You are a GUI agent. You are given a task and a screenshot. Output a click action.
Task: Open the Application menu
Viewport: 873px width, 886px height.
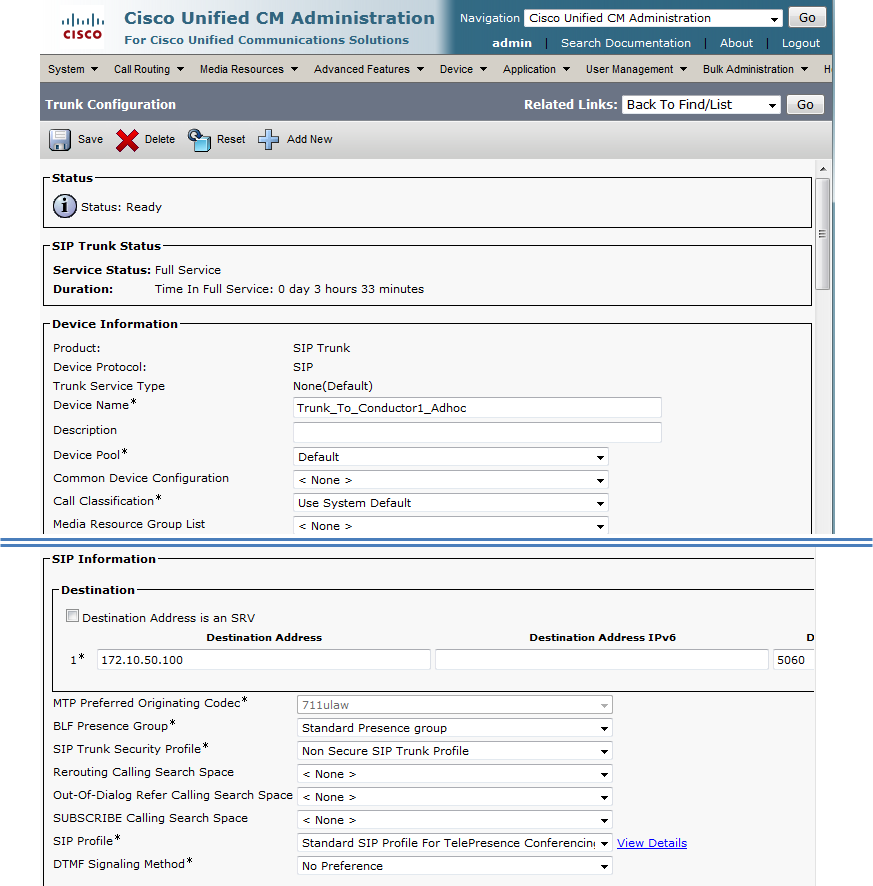tap(536, 69)
